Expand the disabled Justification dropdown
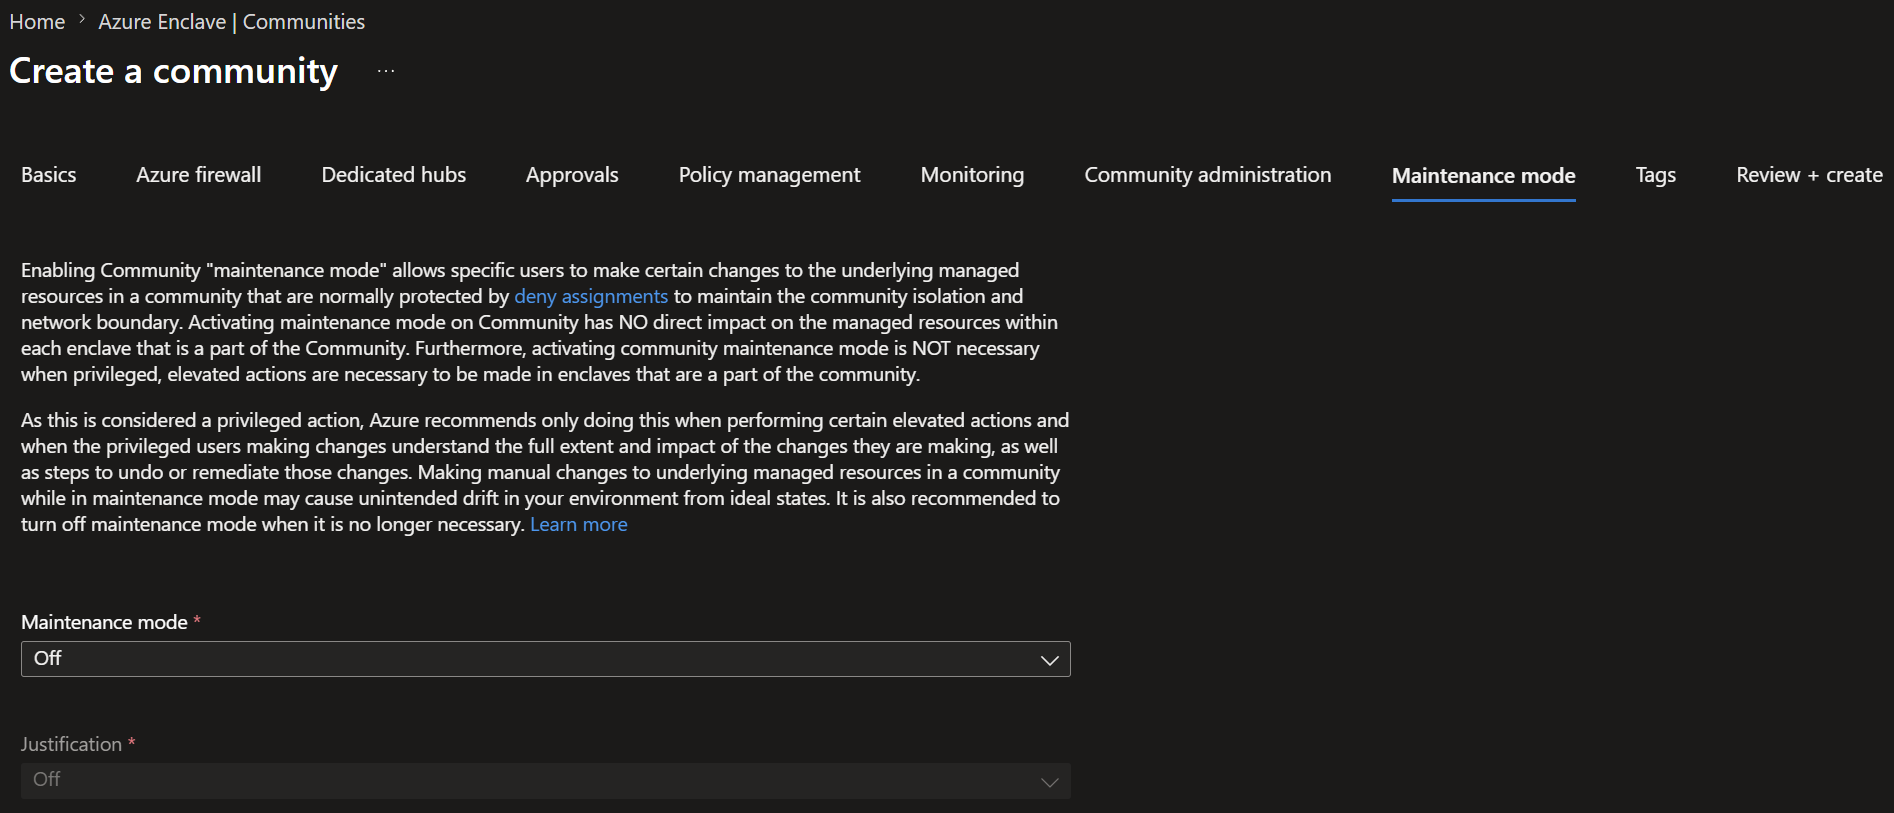Viewport: 1894px width, 813px height. (x=546, y=781)
